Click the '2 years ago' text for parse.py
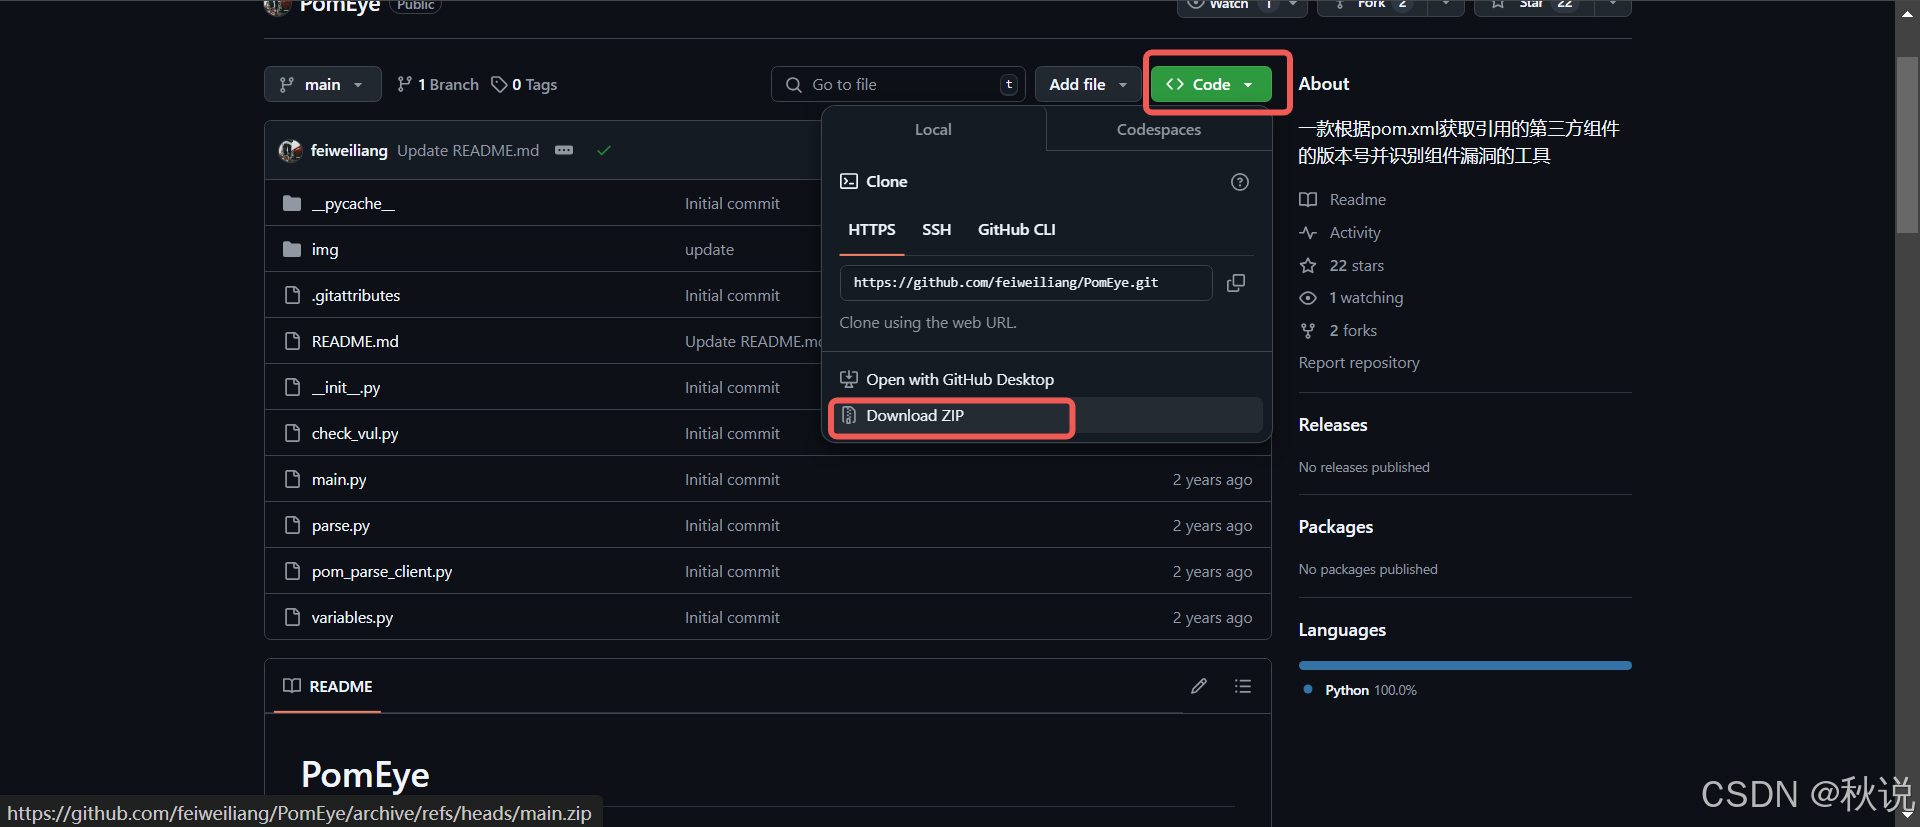Viewport: 1920px width, 827px height. click(x=1212, y=525)
